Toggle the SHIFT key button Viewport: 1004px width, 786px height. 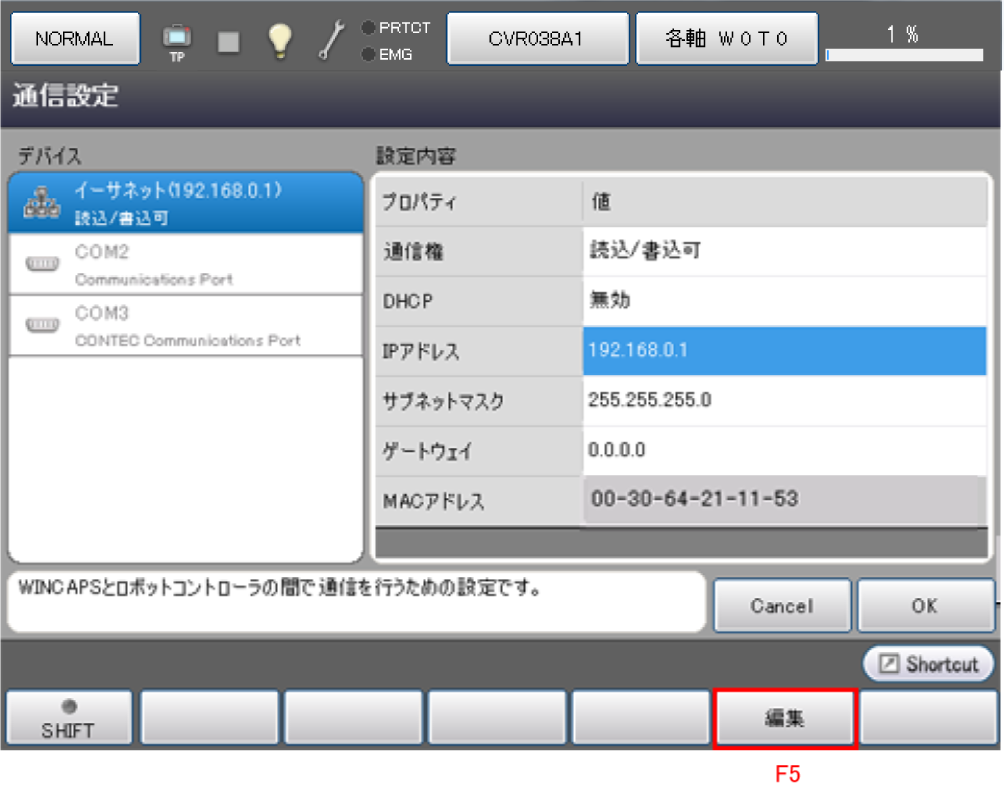point(69,718)
